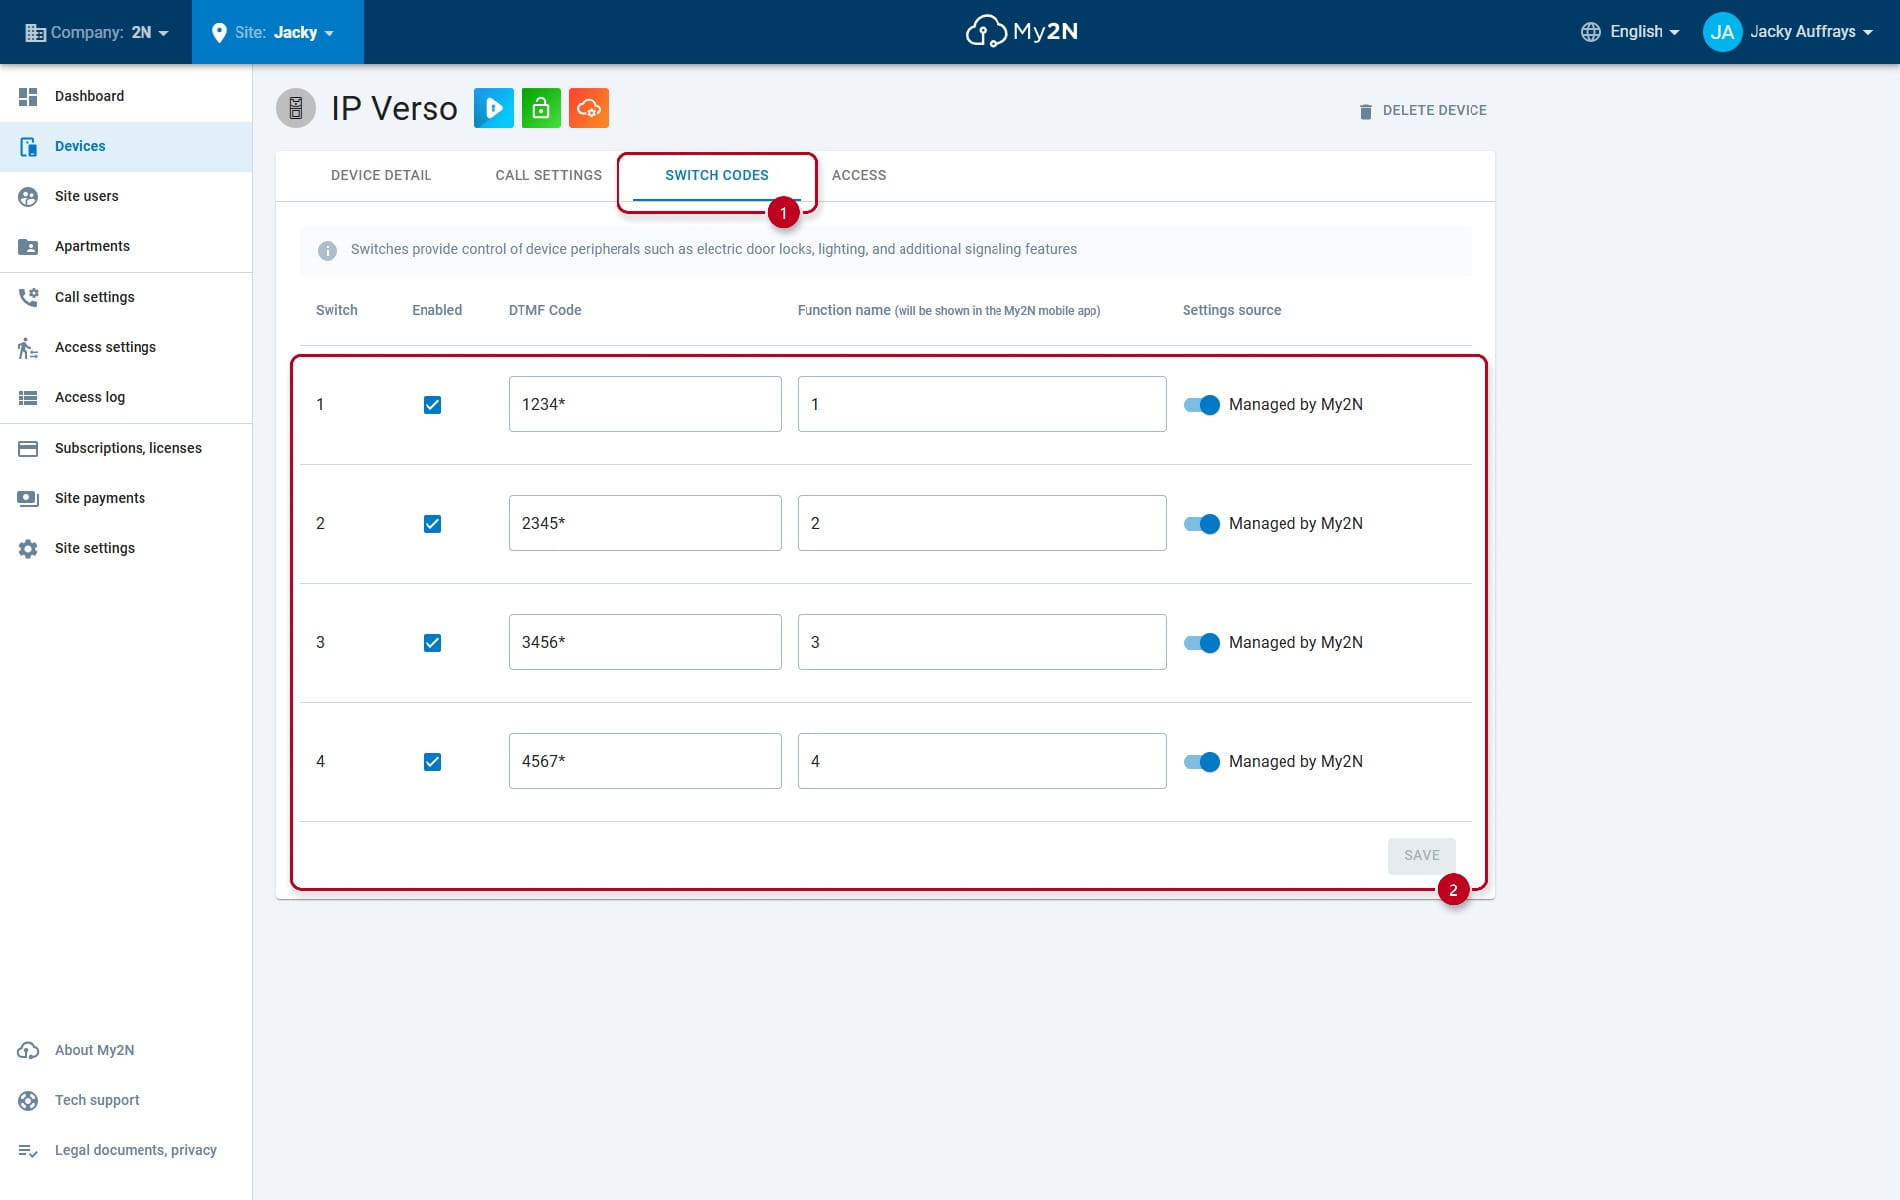Click Function name field for switch 4
This screenshot has width=1900, height=1200.
coord(982,761)
